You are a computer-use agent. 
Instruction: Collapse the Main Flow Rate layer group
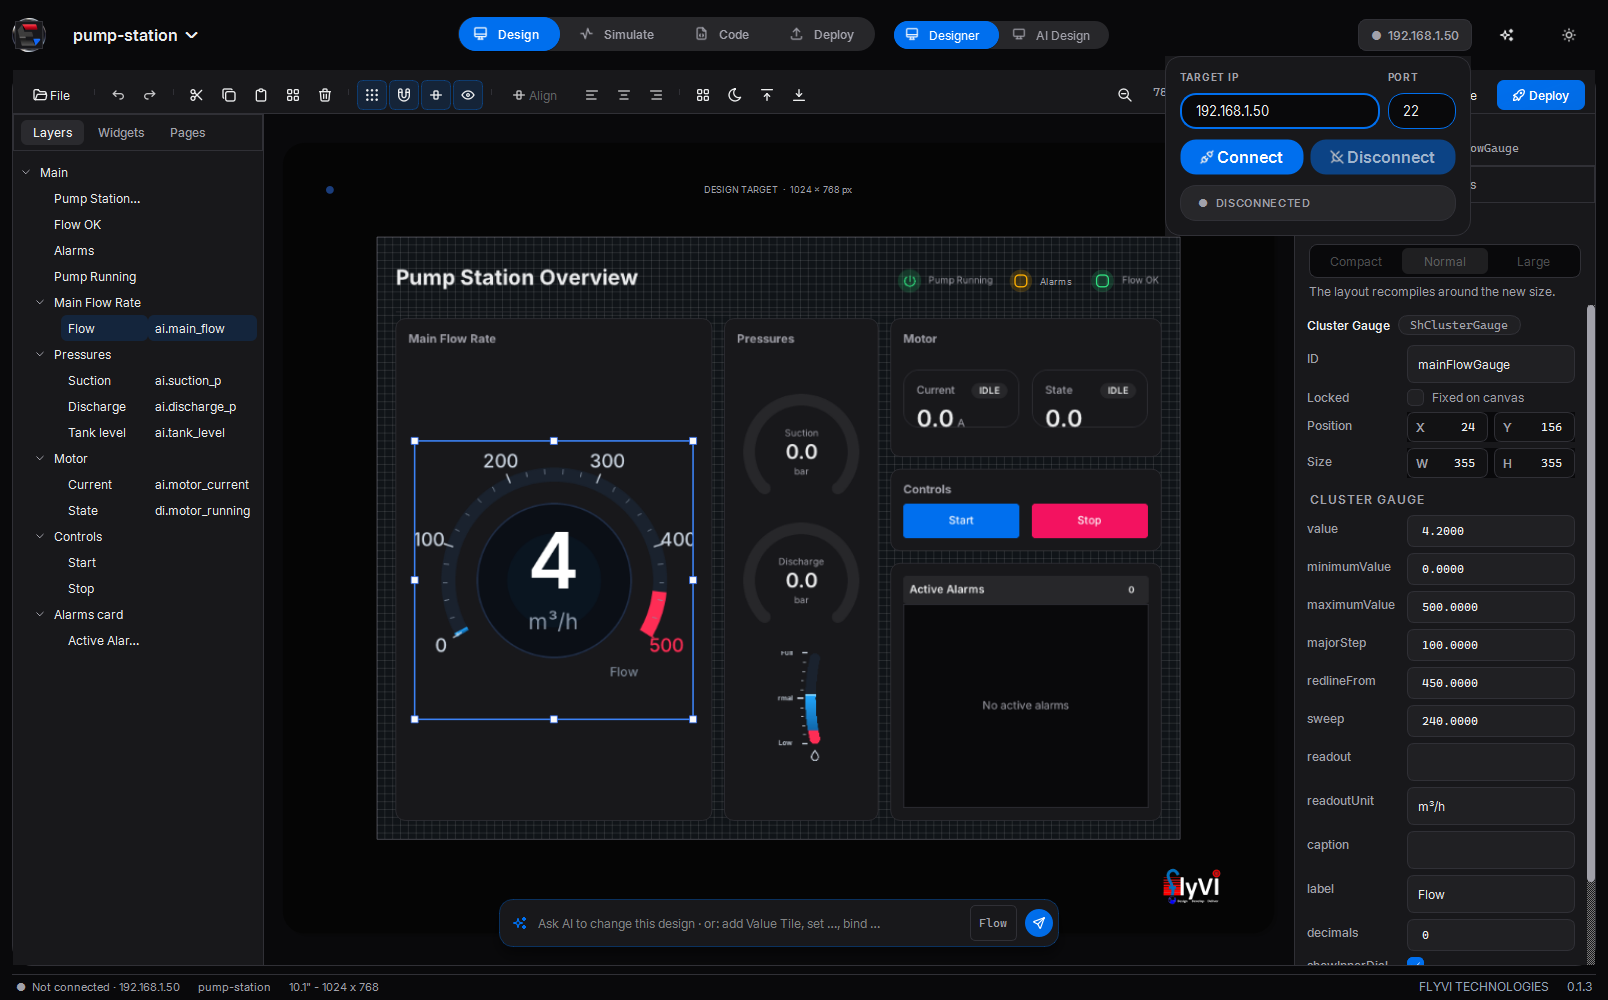[40, 303]
